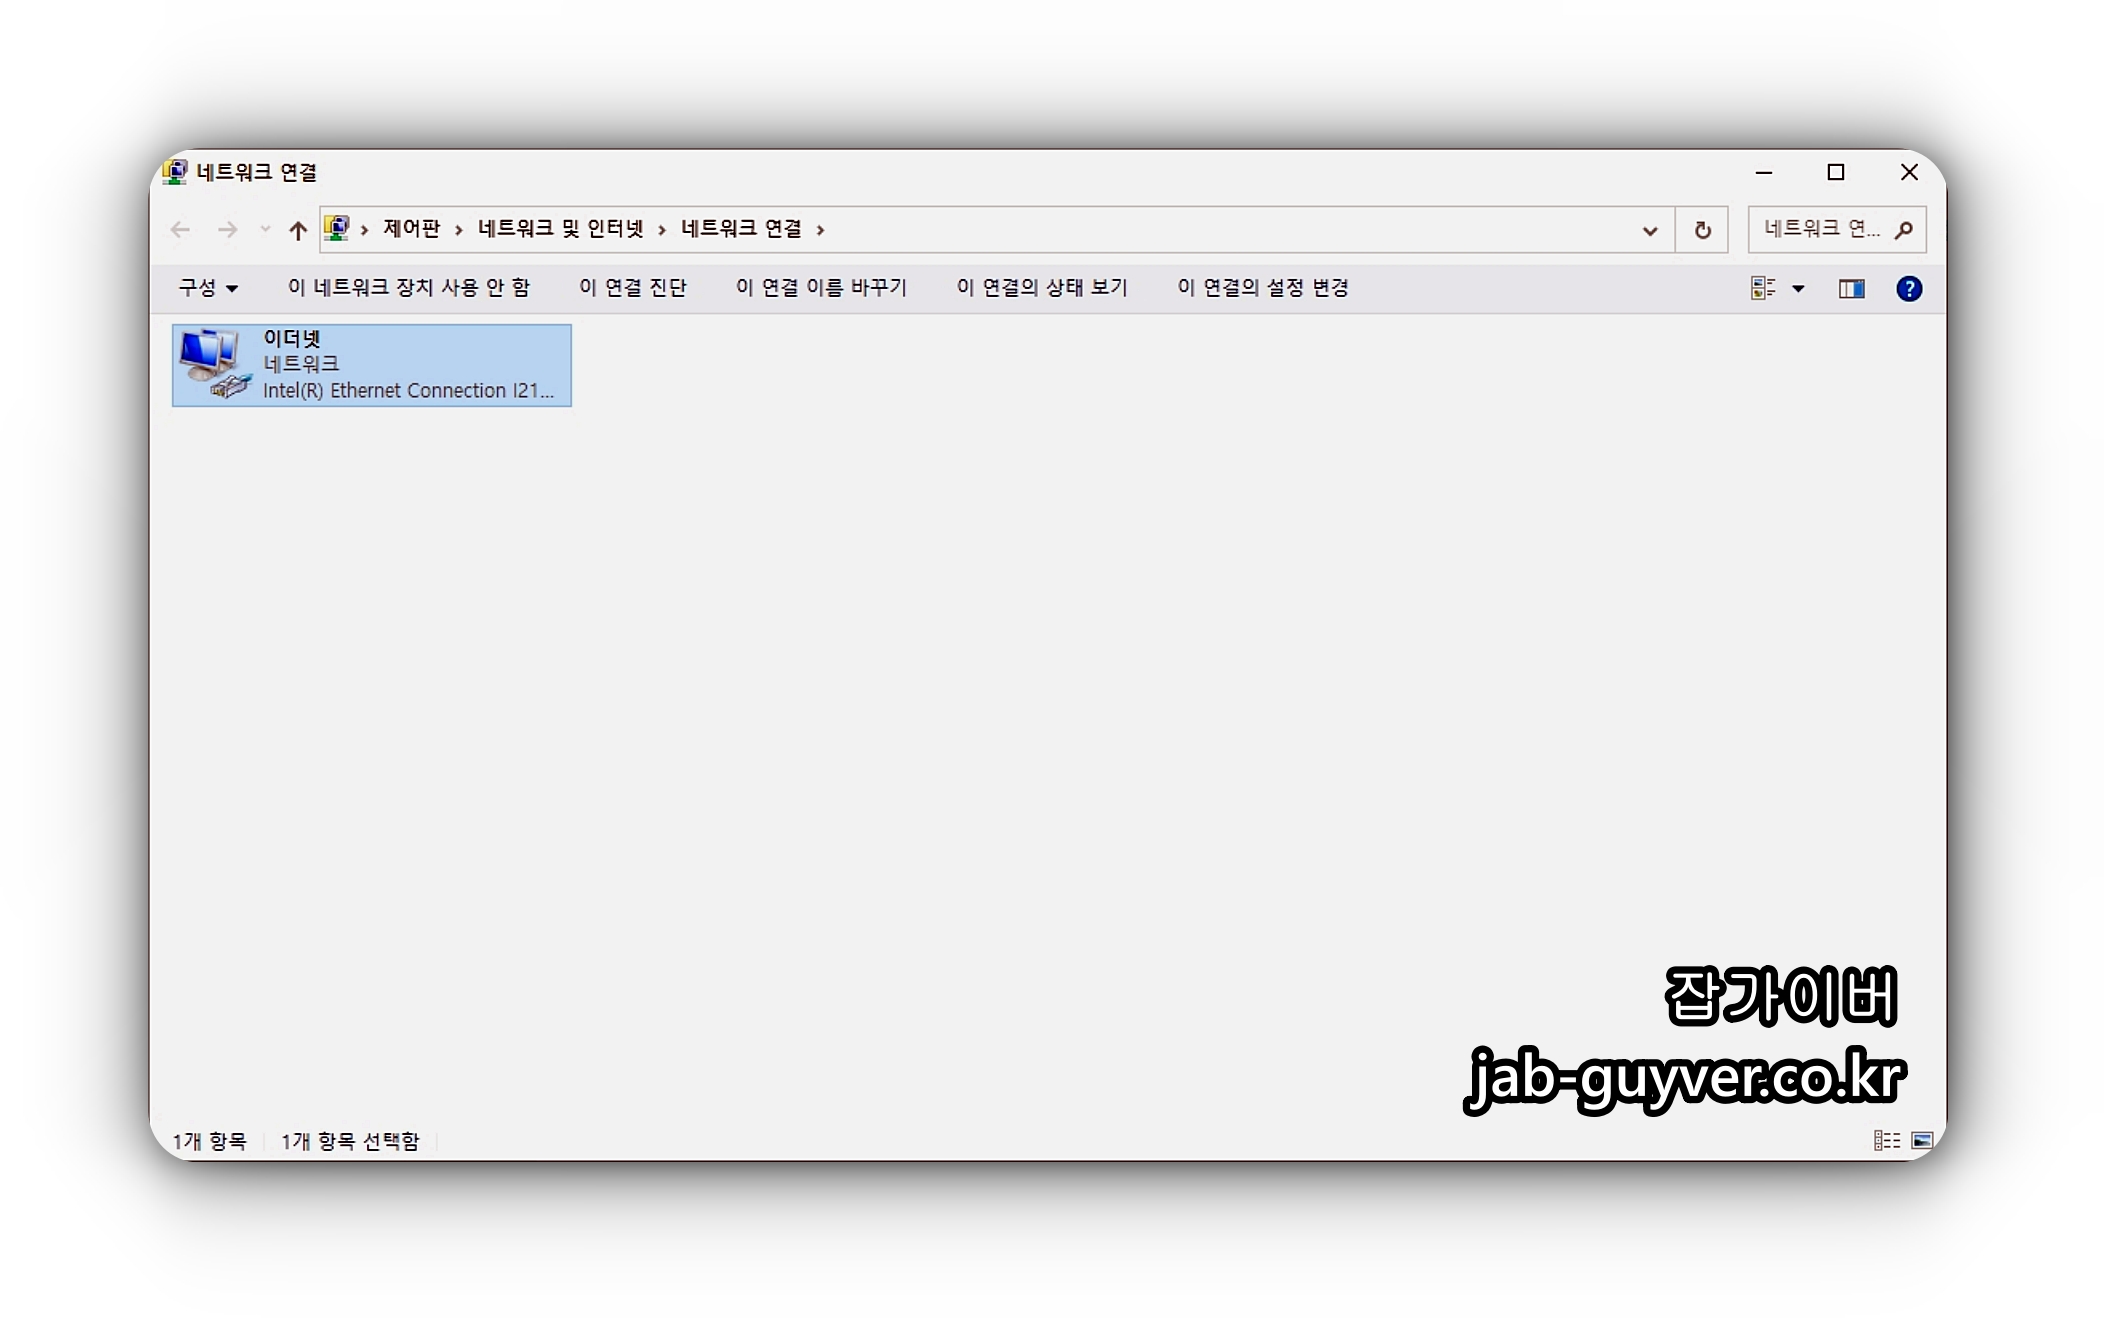2104x1318 pixels.
Task: Click 이 연결의 상태 보기
Action: click(1041, 288)
